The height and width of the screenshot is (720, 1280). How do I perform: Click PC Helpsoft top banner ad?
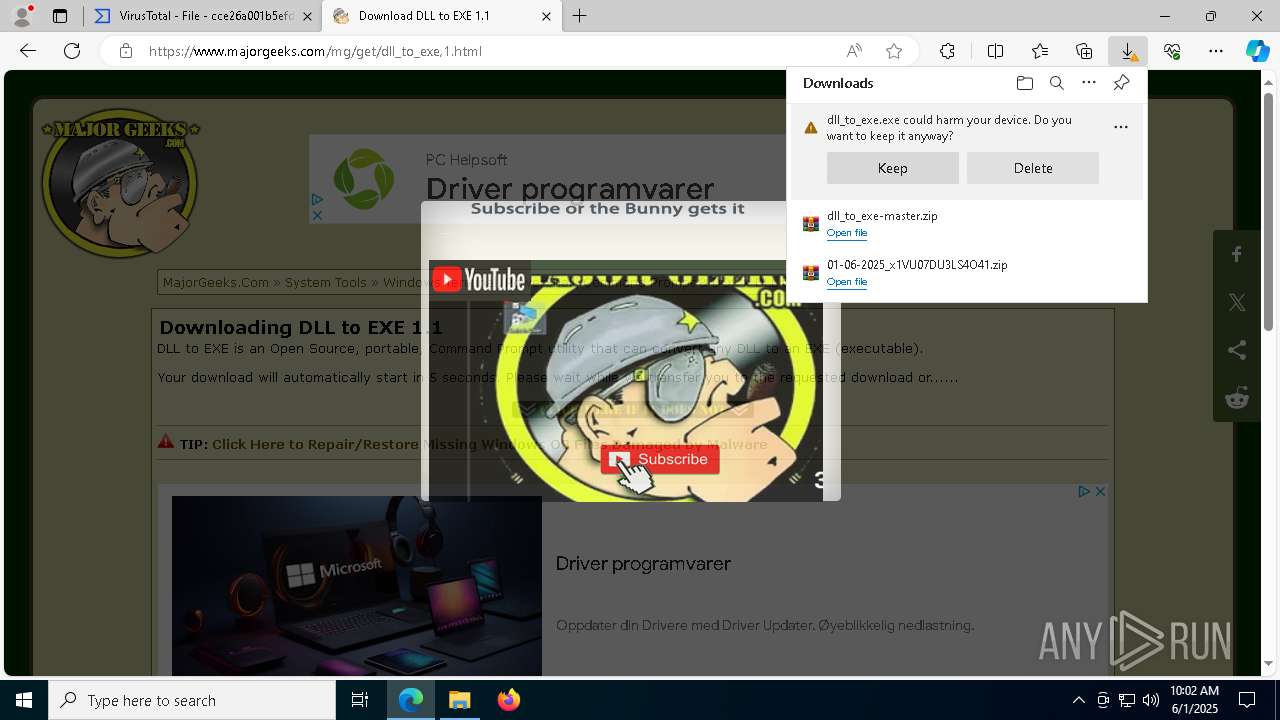(548, 179)
